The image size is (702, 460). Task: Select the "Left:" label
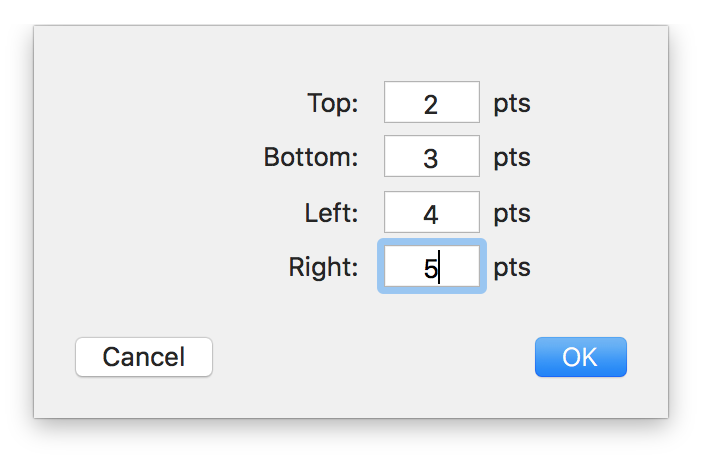(331, 213)
